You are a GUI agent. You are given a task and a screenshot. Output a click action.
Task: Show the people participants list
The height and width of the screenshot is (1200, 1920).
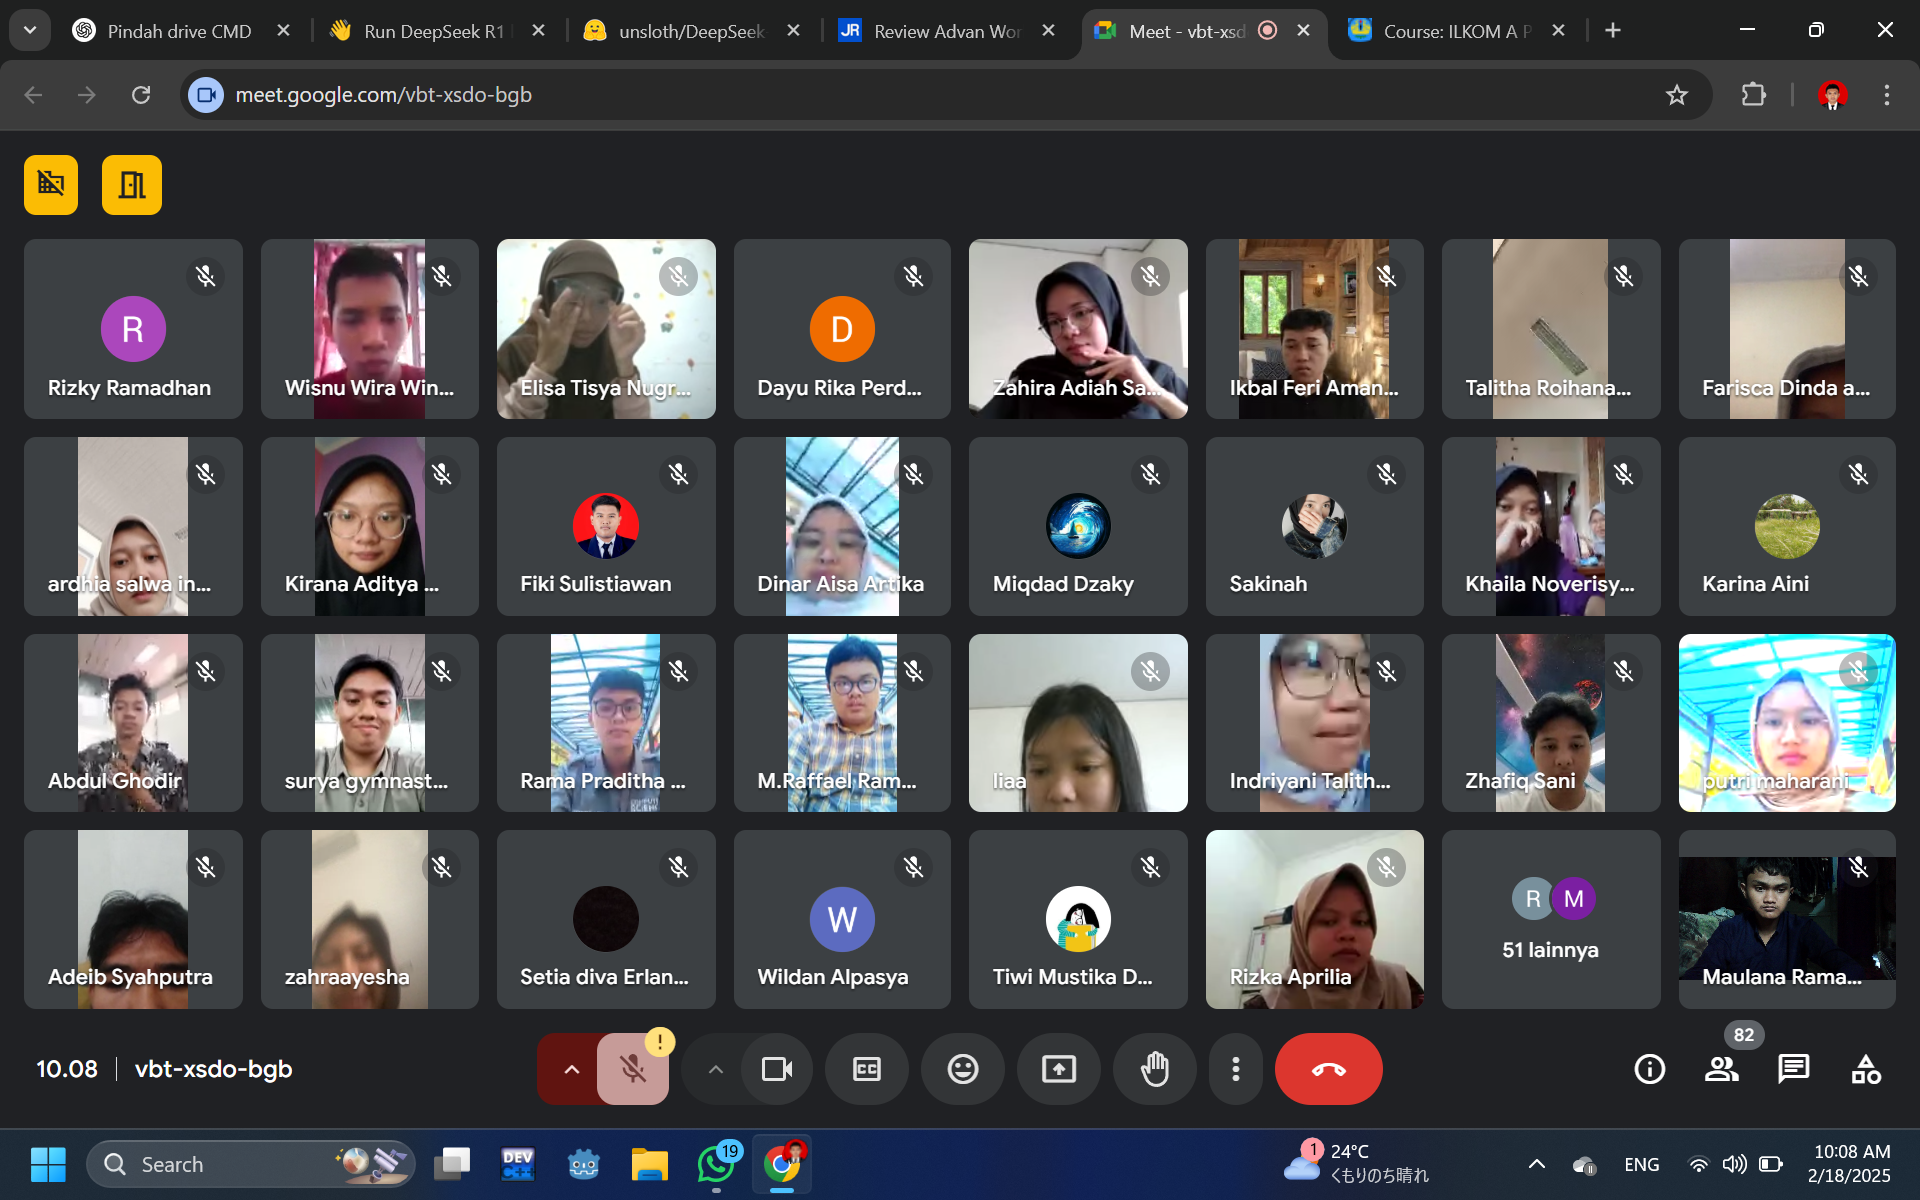click(1721, 1069)
